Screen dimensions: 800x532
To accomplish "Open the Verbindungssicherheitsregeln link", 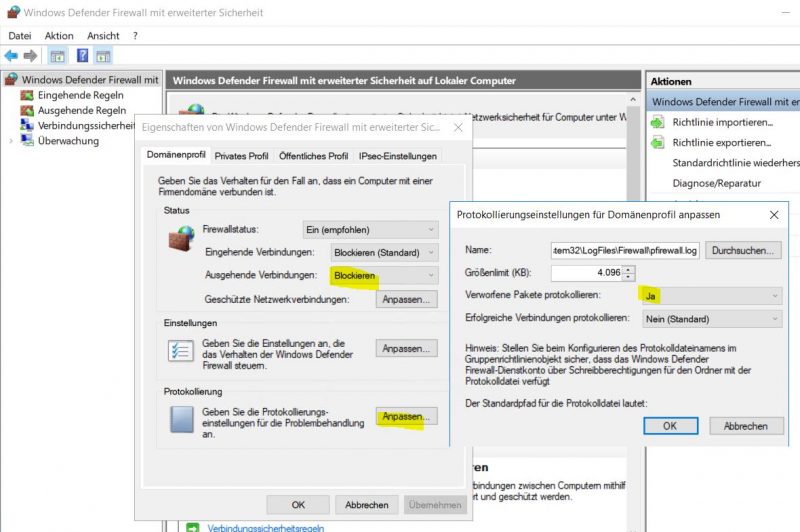I will coord(265,528).
